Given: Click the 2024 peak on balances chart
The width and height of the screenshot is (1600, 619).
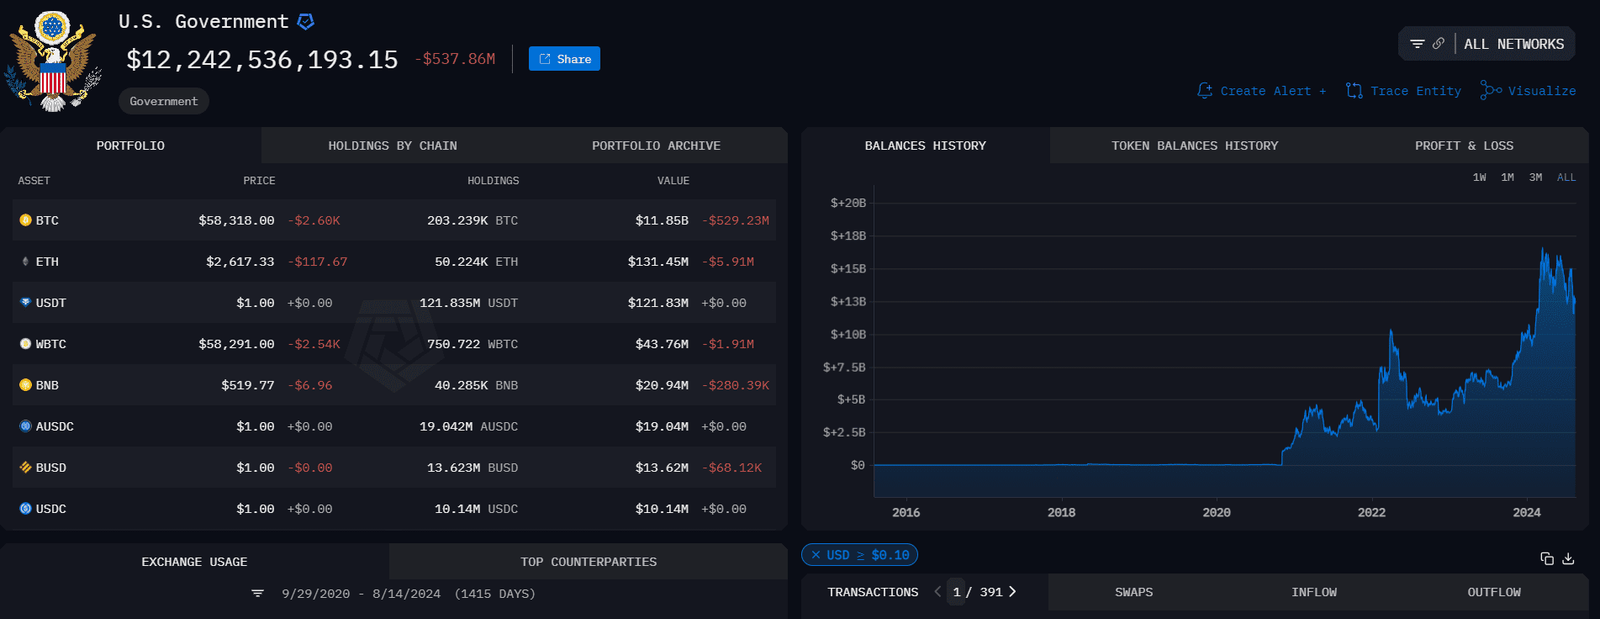Looking at the screenshot, I should click(x=1543, y=250).
